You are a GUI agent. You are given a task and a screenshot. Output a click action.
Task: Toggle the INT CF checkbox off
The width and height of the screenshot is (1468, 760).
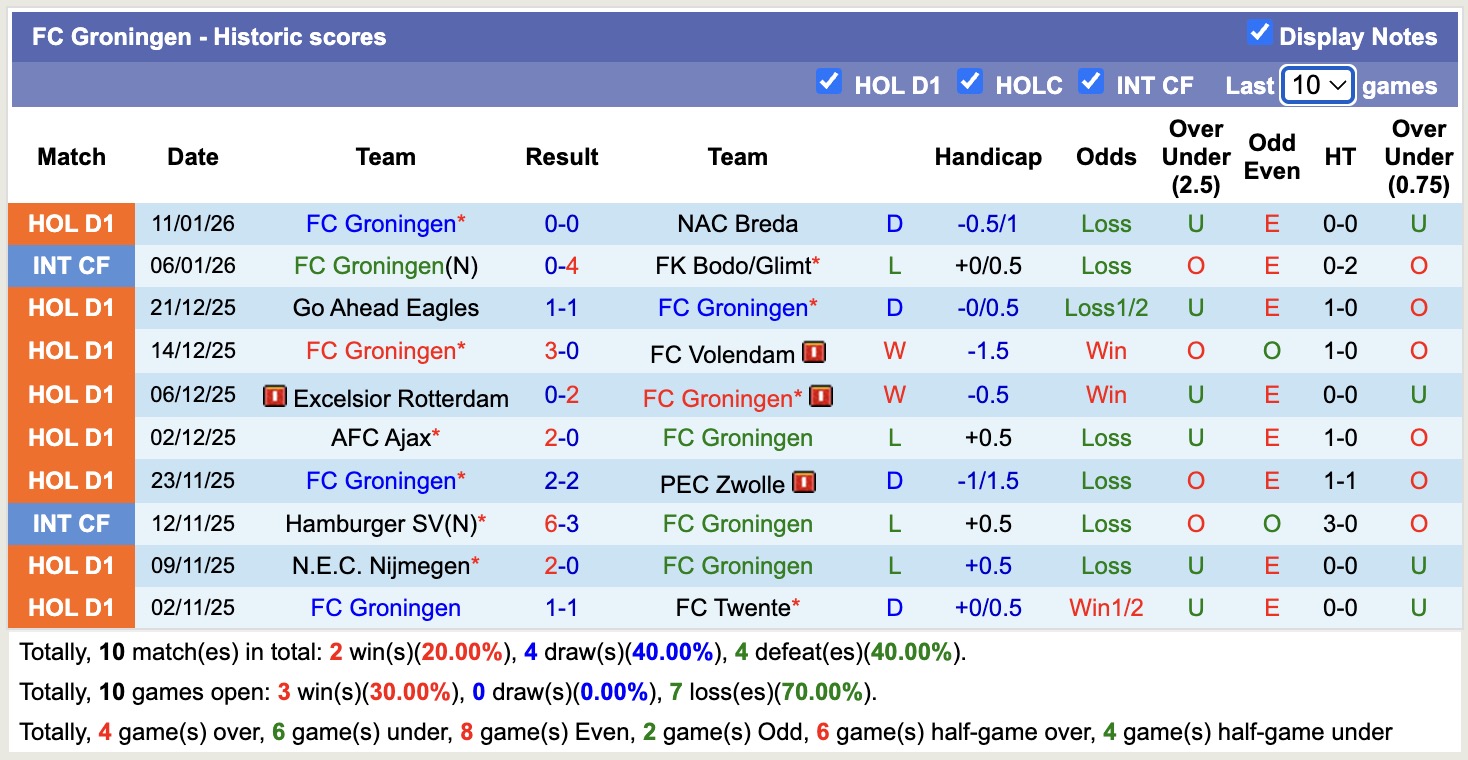1089,83
